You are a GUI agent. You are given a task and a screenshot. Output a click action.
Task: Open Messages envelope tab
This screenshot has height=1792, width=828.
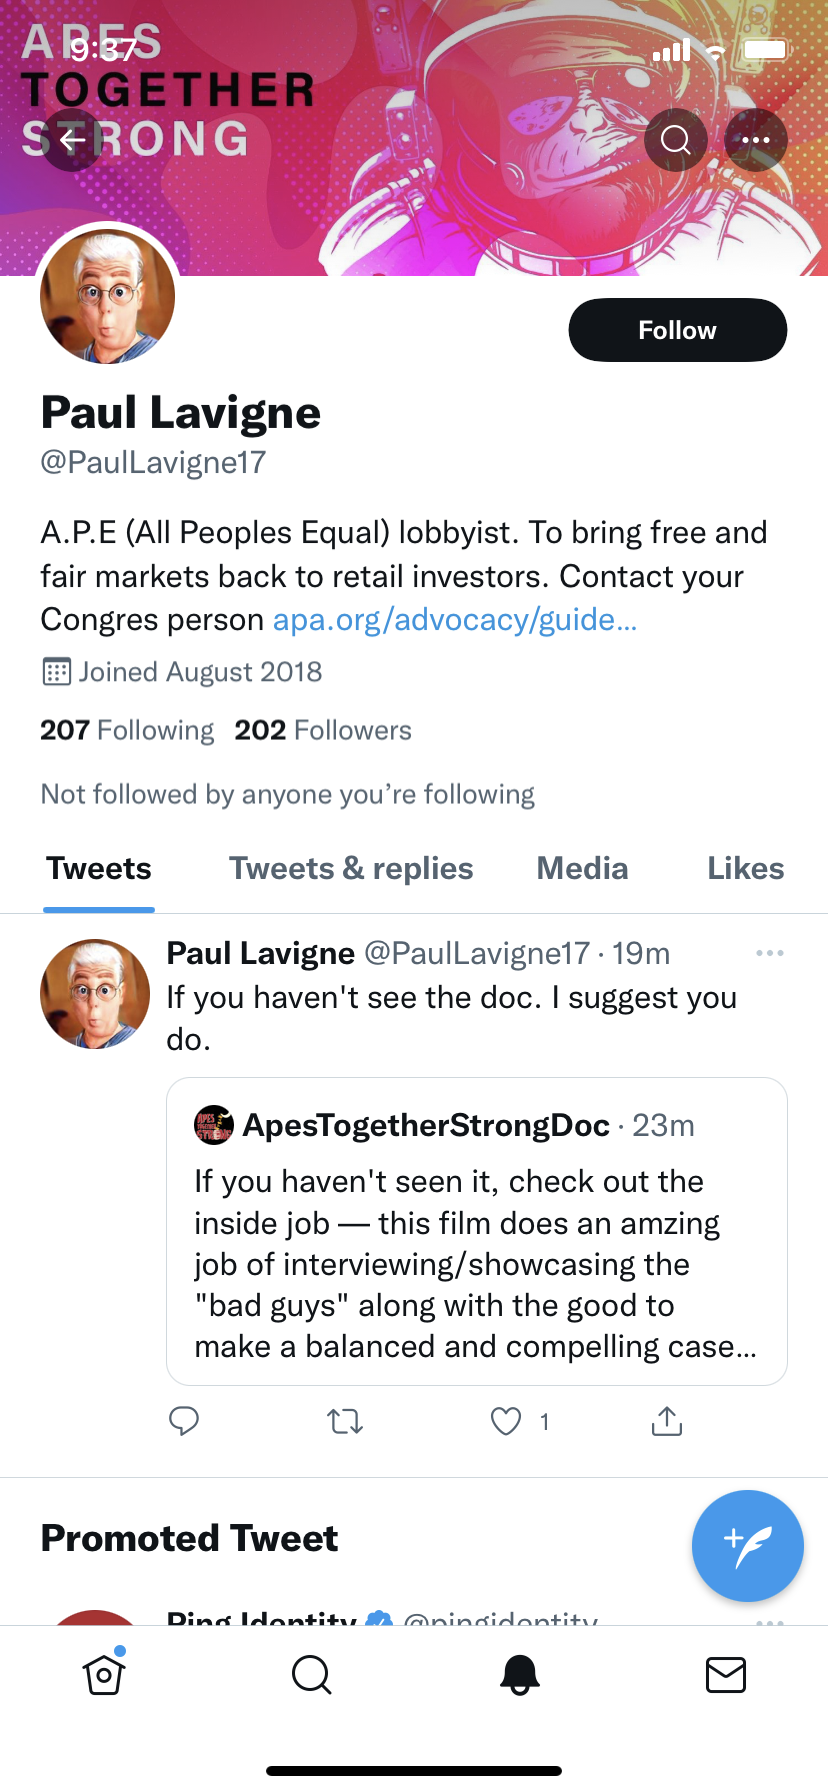tap(725, 1674)
